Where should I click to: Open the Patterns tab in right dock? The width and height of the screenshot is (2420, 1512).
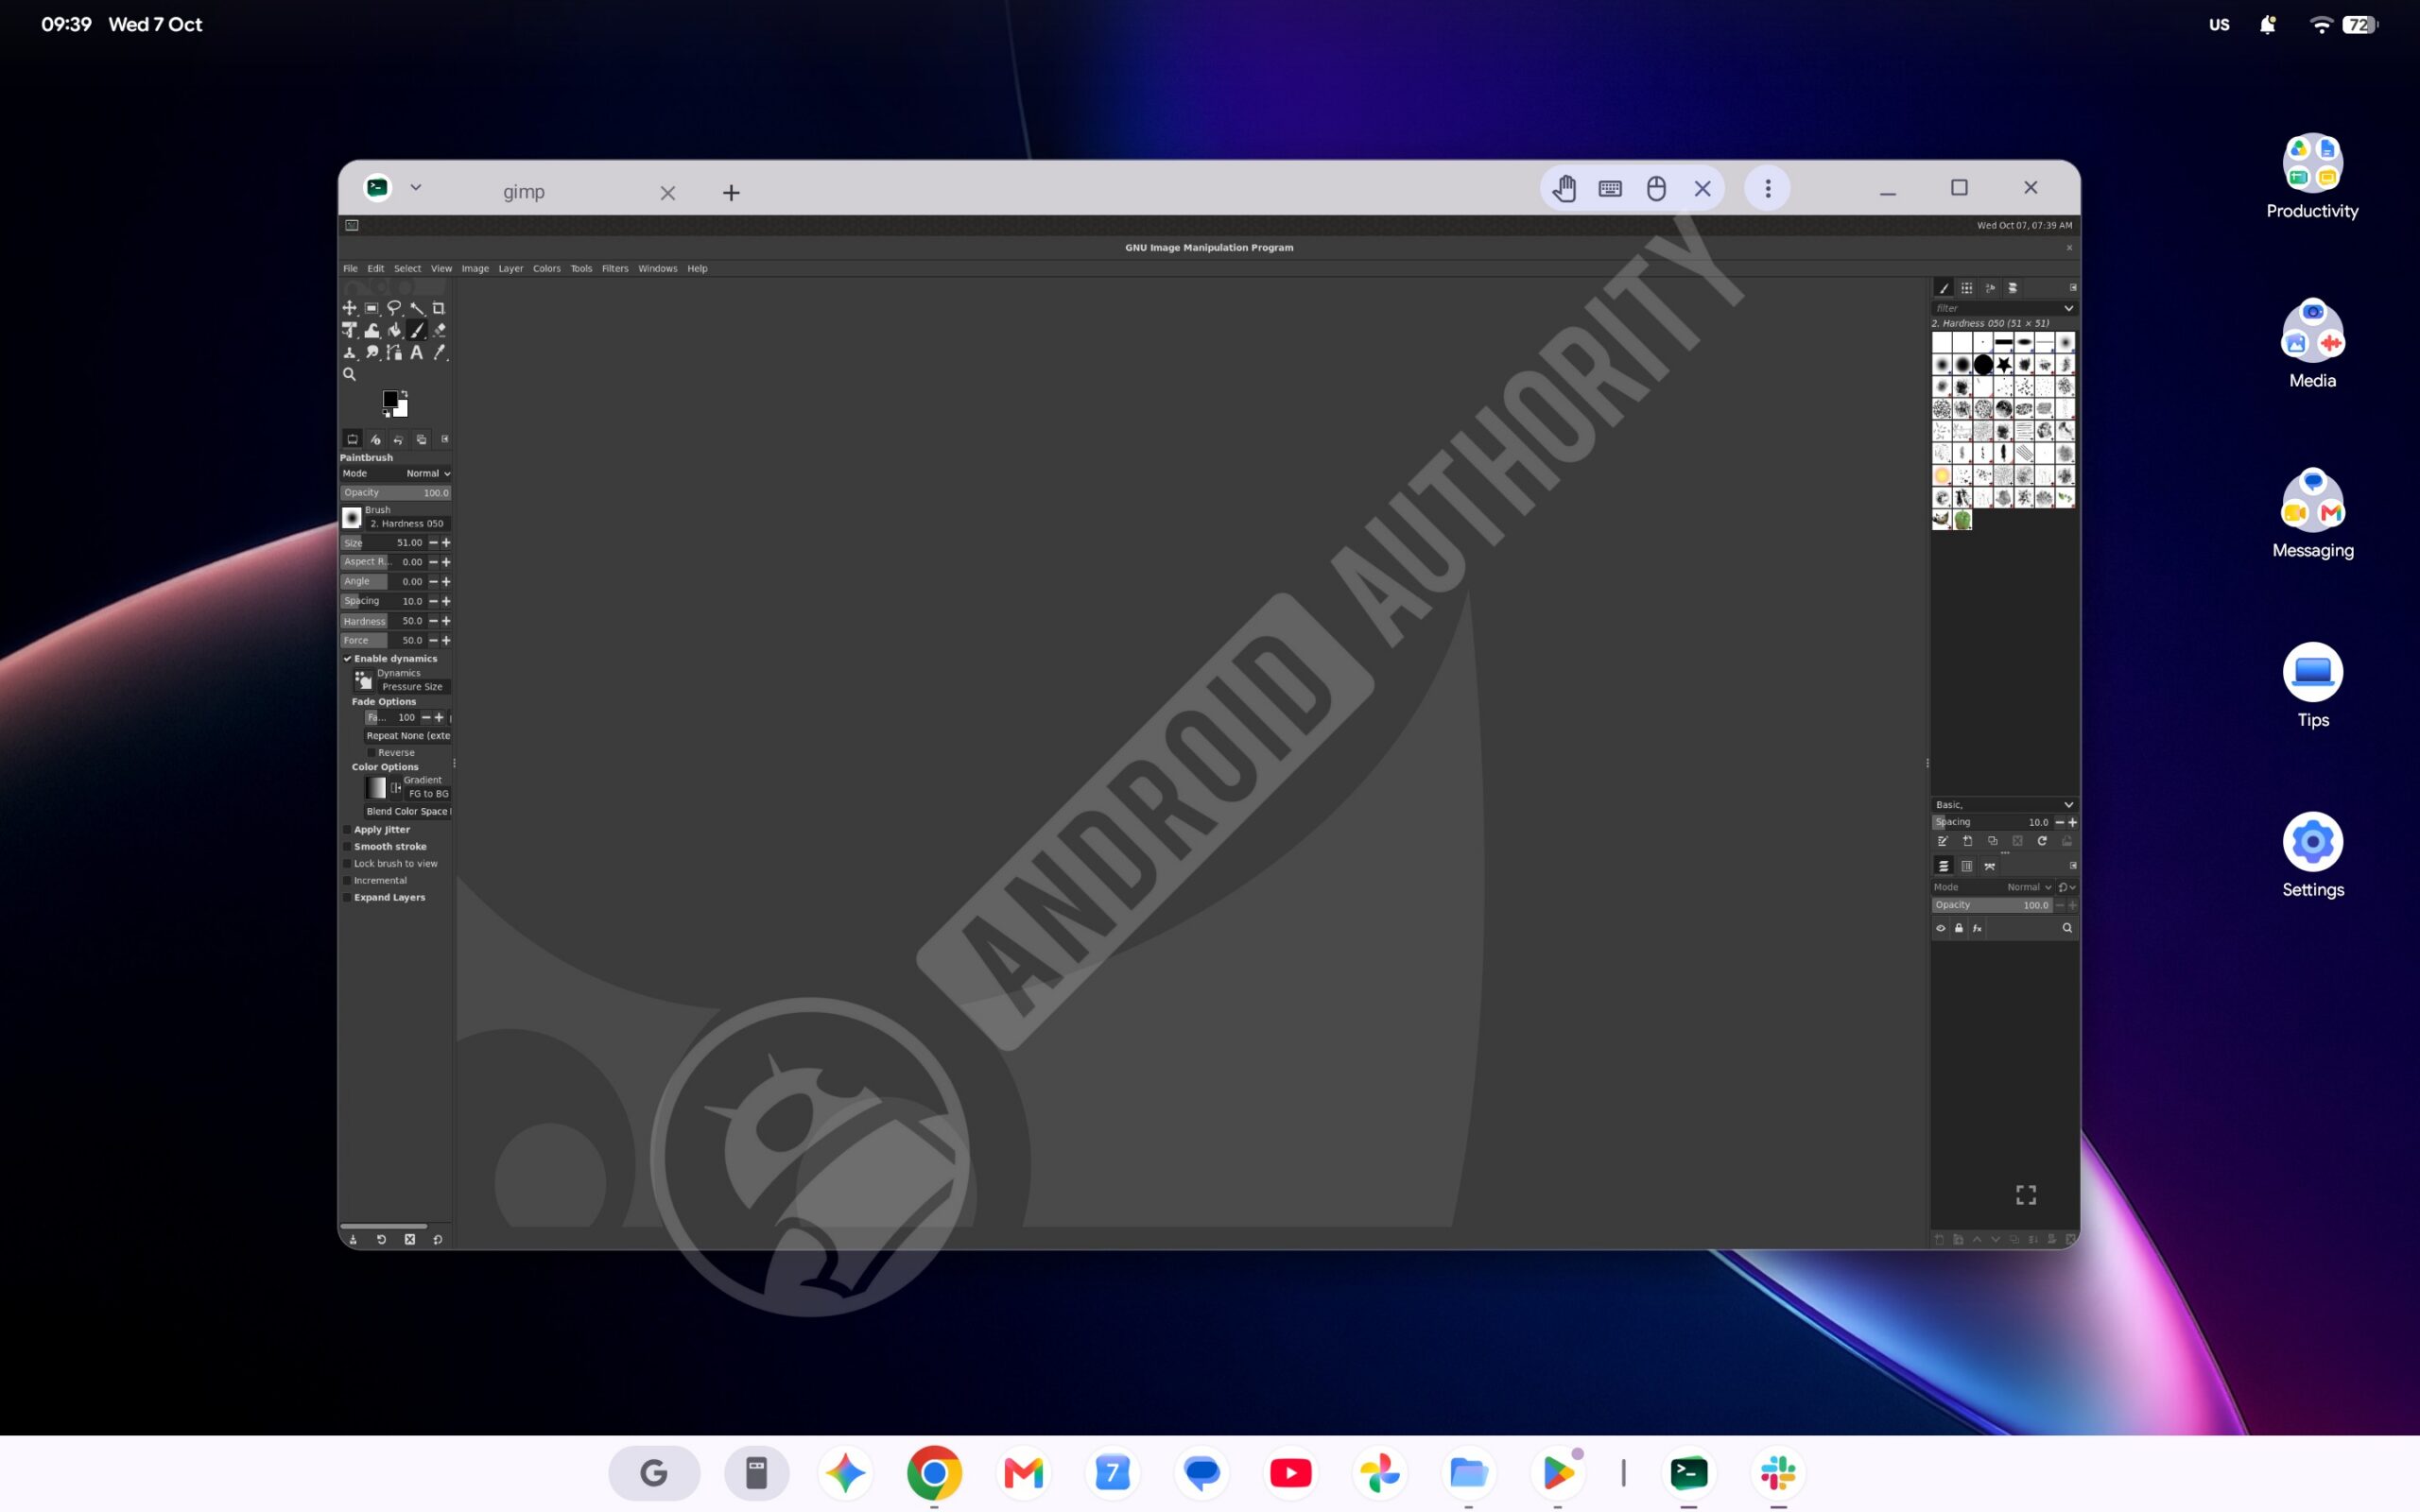click(x=1967, y=288)
